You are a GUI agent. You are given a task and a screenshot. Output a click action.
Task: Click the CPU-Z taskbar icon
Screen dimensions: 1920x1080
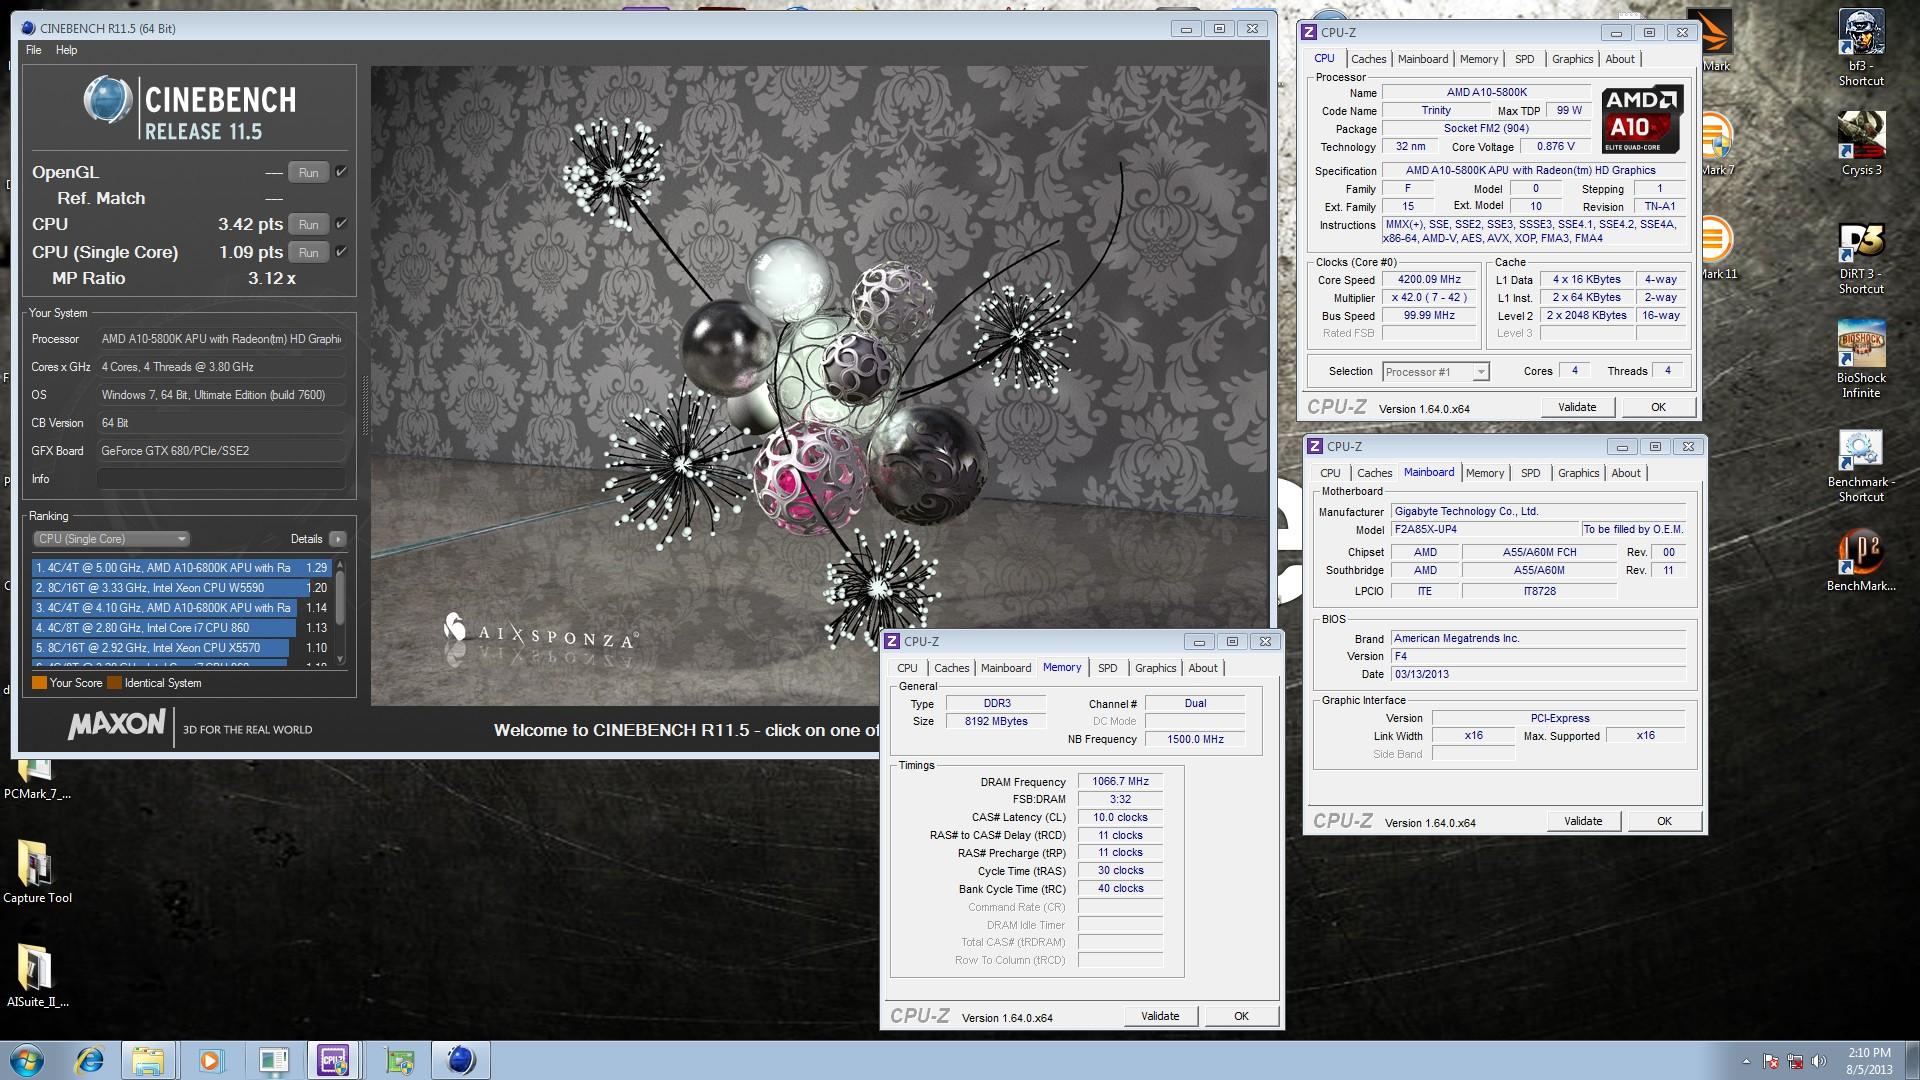point(333,1060)
